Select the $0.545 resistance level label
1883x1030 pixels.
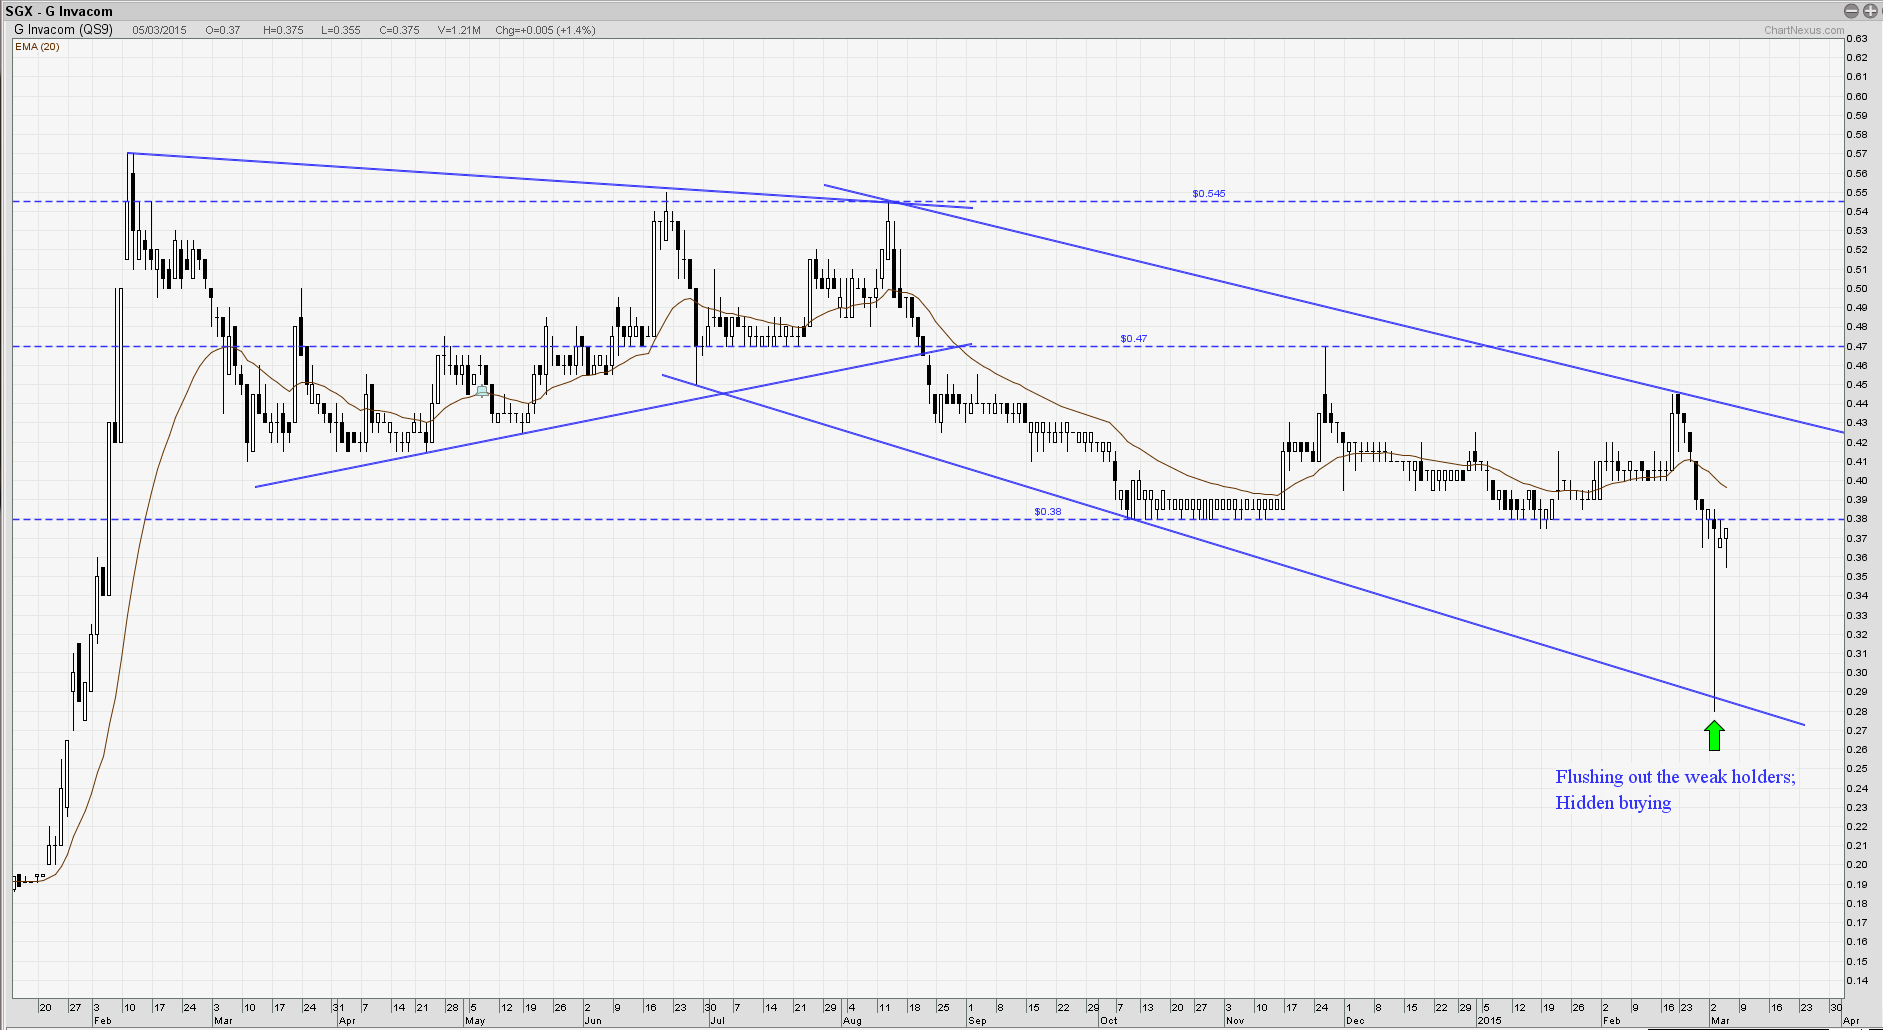point(1208,193)
